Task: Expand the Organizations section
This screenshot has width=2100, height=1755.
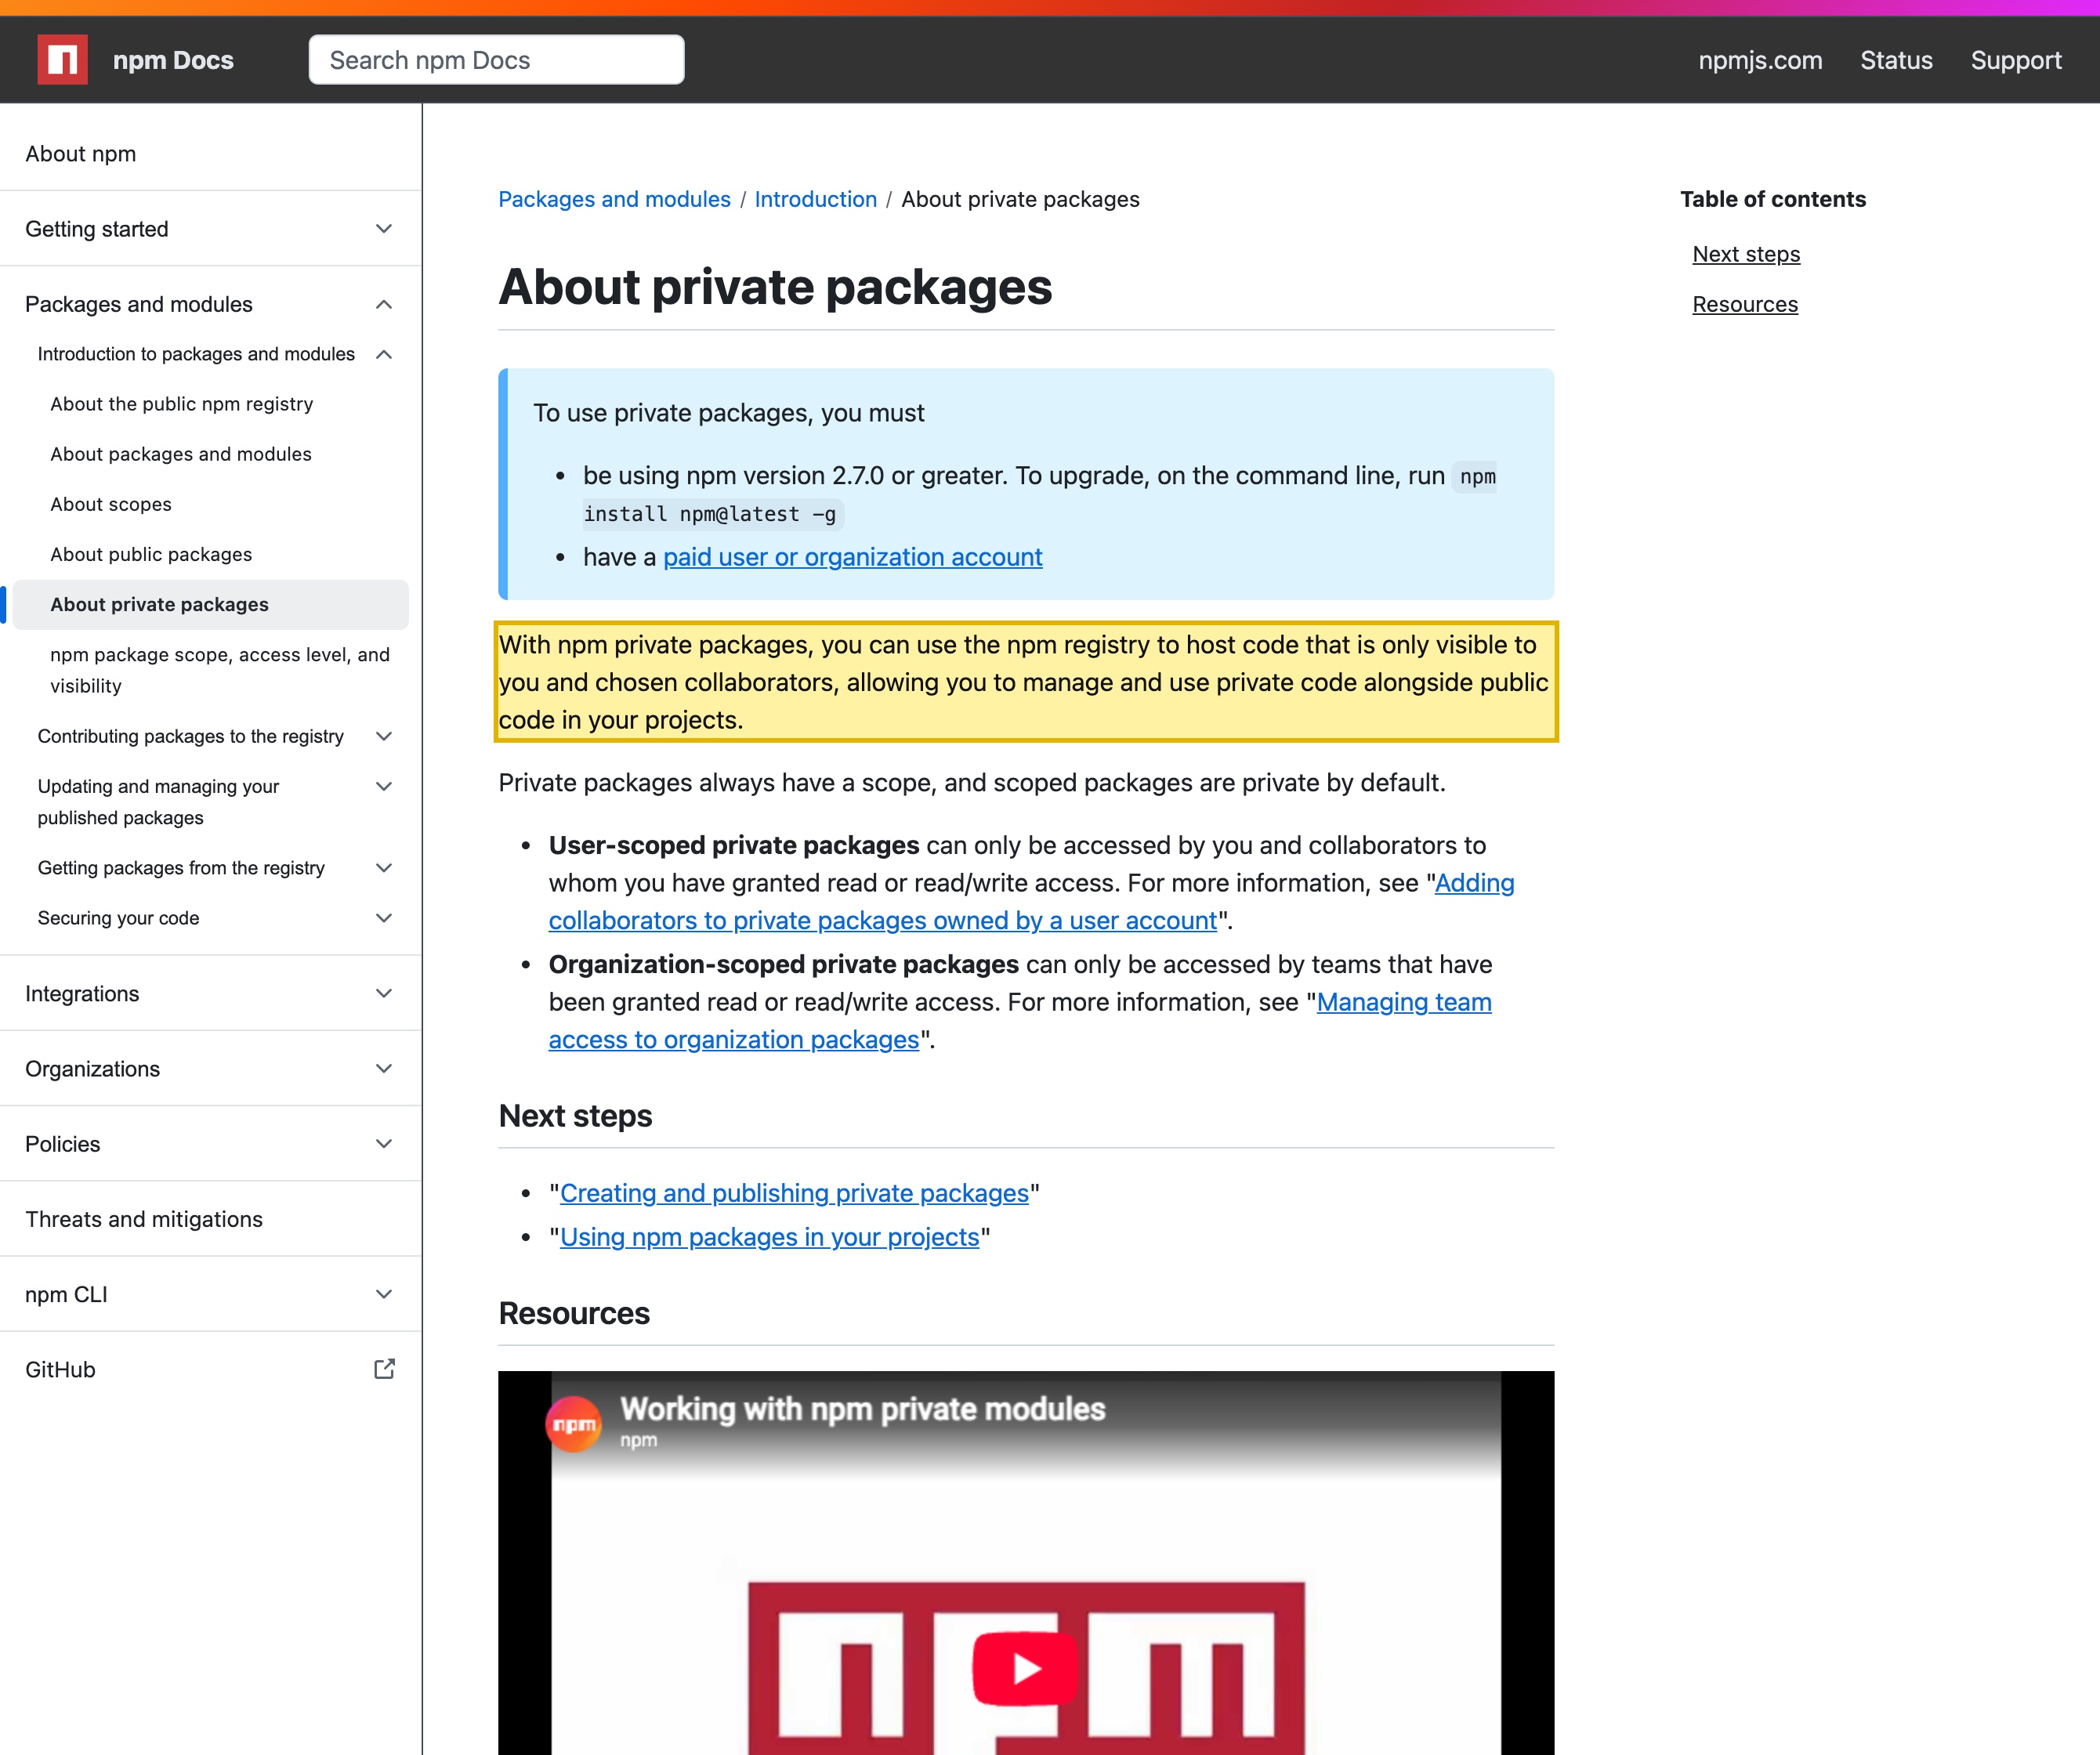Action: tap(384, 1068)
